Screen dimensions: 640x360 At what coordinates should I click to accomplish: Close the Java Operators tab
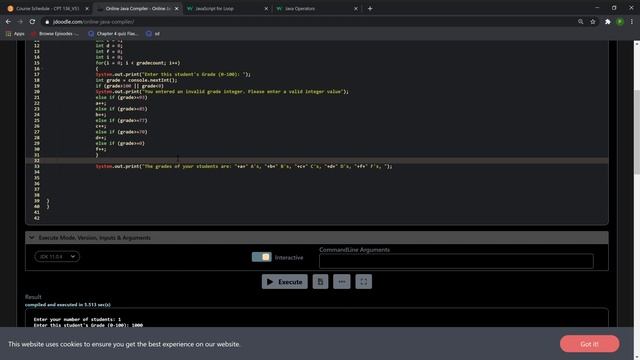pos(356,9)
